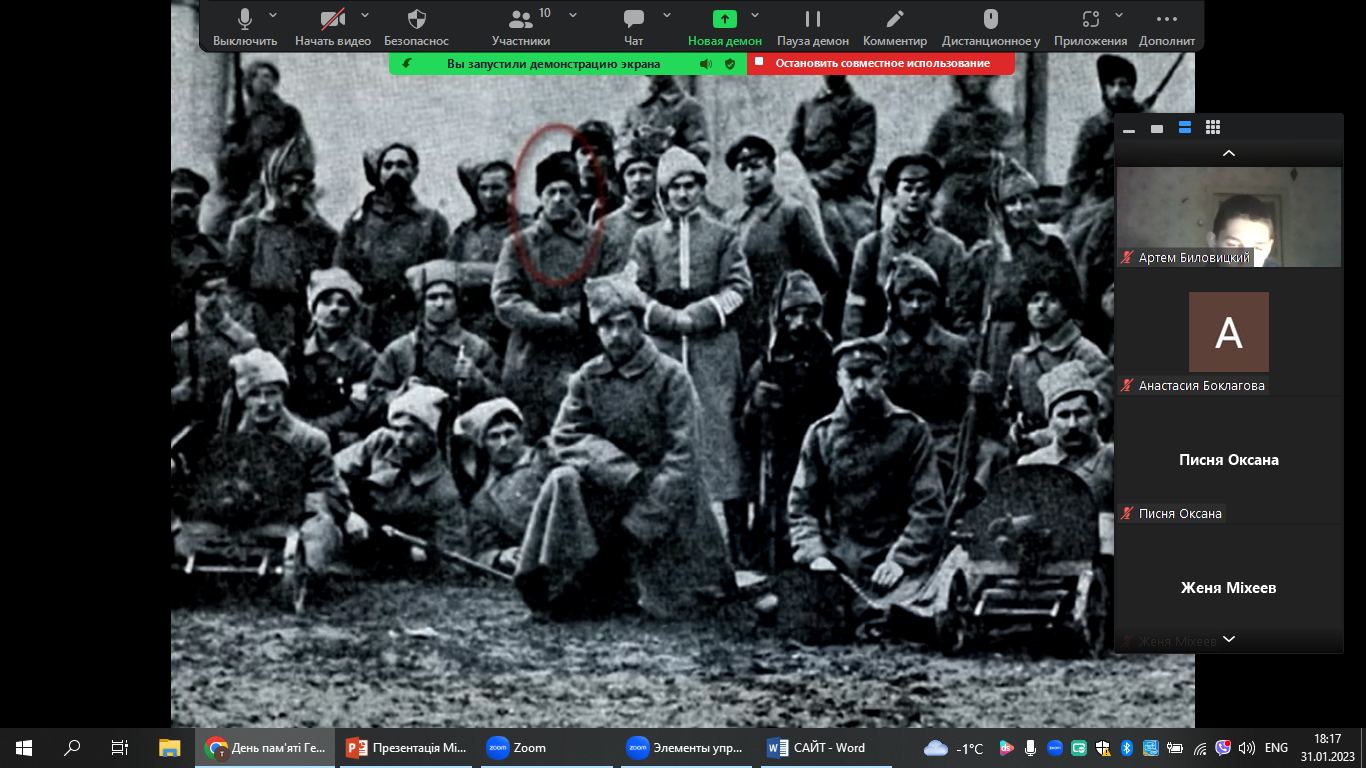The image size is (1366, 768).
Task: Pause screen share with Пауза демонстрации
Action: pos(812,20)
